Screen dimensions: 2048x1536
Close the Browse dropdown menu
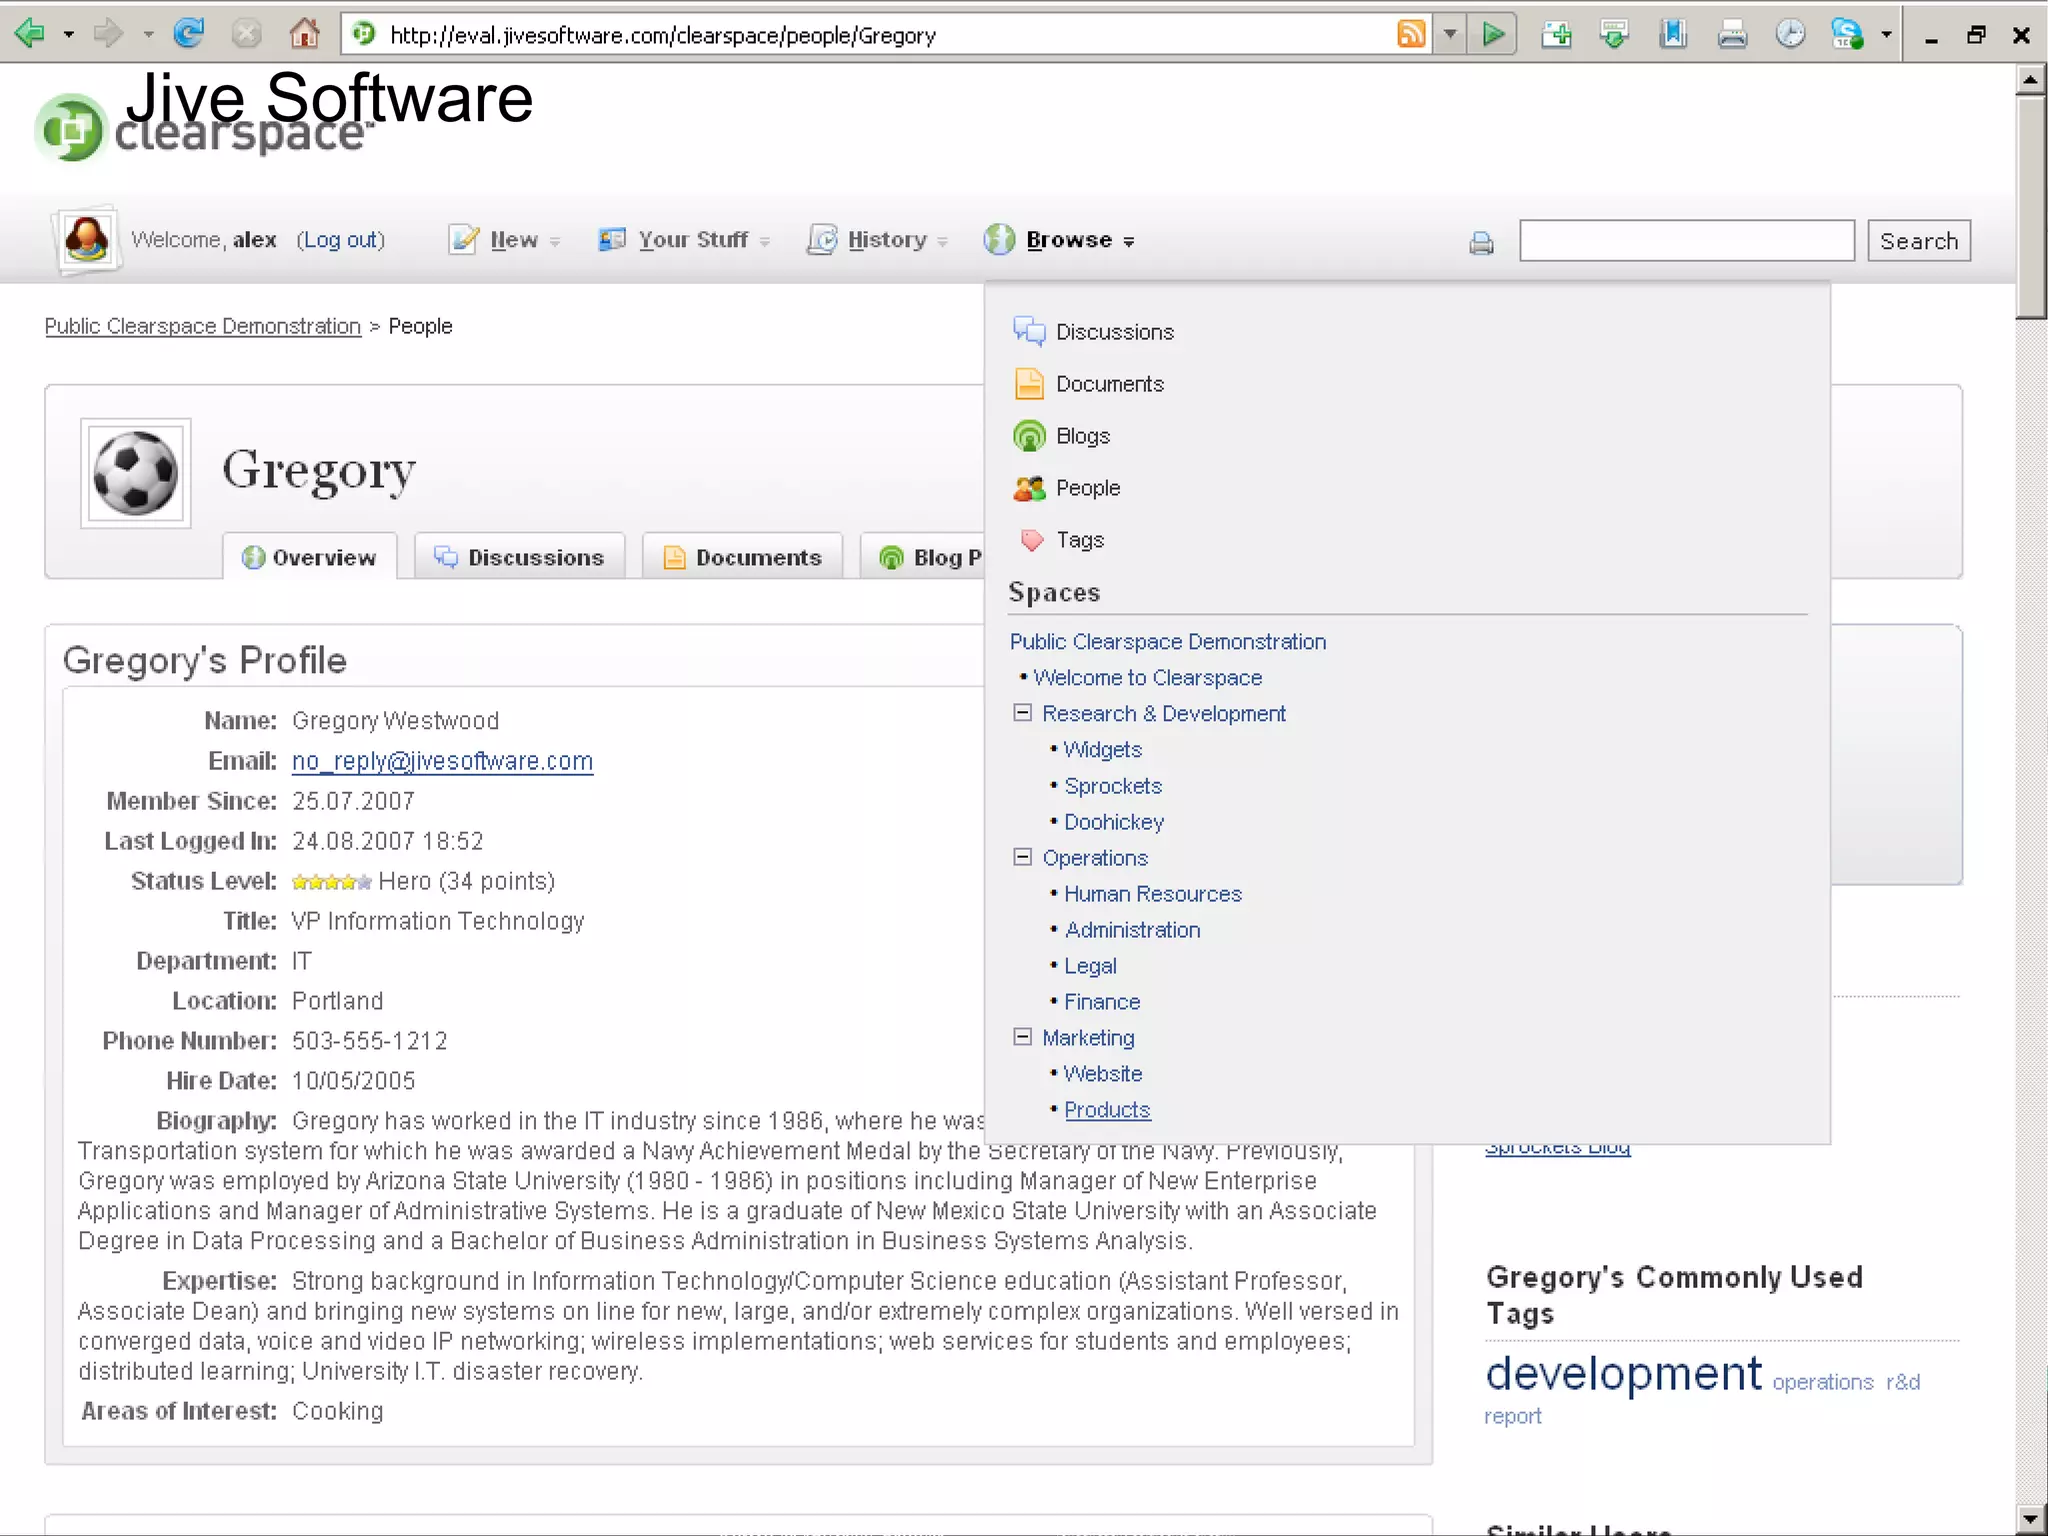[1060, 240]
